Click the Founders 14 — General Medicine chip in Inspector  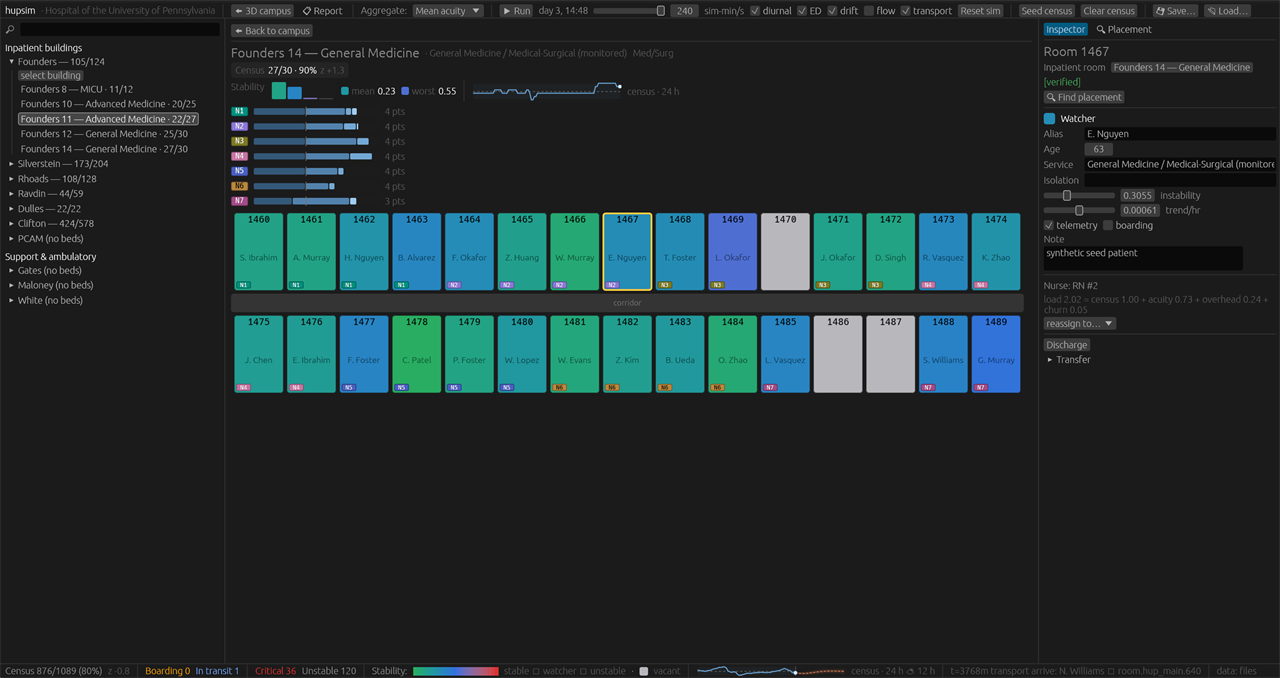[1182, 67]
